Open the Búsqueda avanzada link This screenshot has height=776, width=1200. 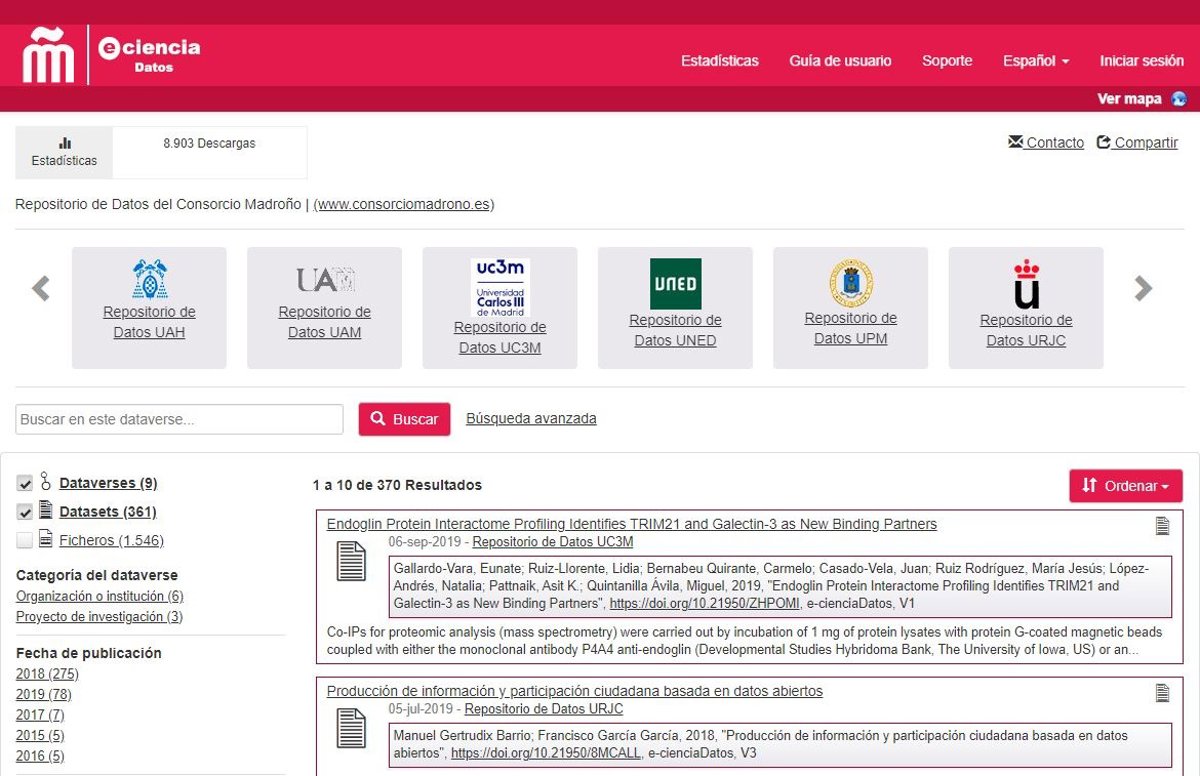(531, 419)
